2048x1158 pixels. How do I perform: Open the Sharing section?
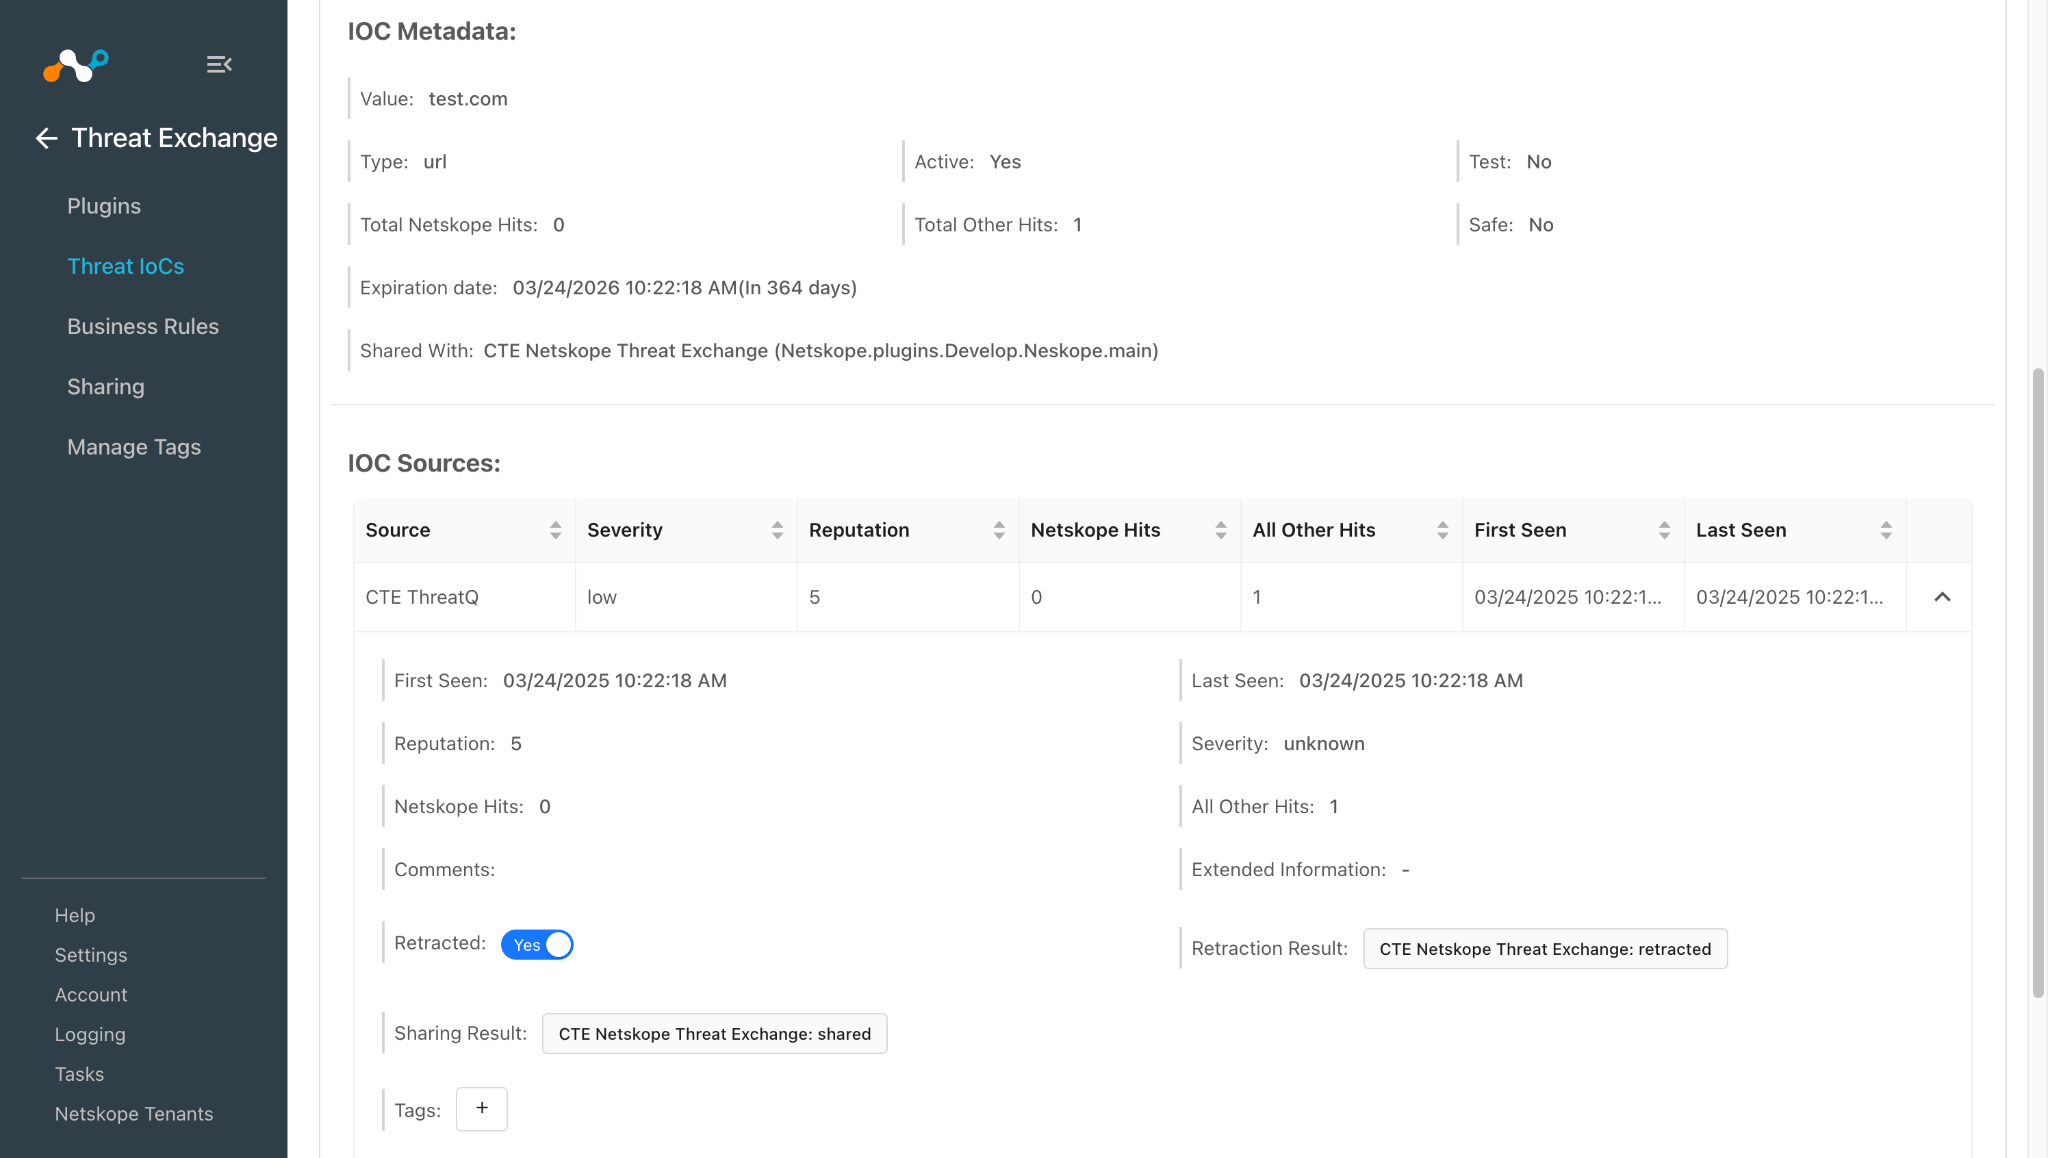click(x=106, y=387)
